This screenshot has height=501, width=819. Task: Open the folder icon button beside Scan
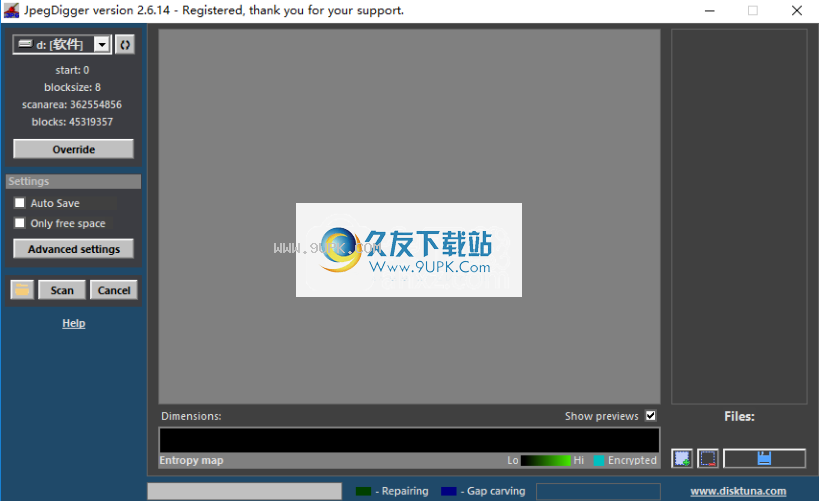(x=22, y=290)
